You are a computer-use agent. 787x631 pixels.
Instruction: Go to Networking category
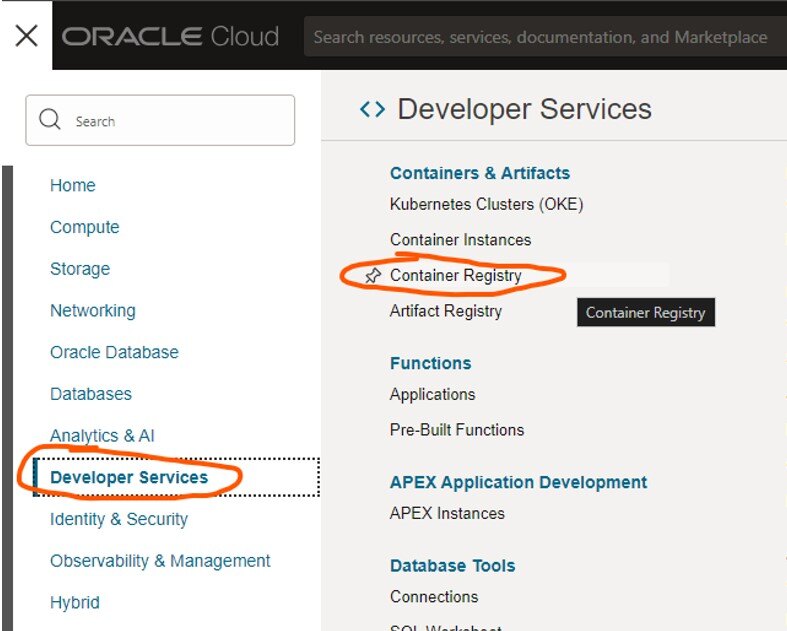[93, 310]
